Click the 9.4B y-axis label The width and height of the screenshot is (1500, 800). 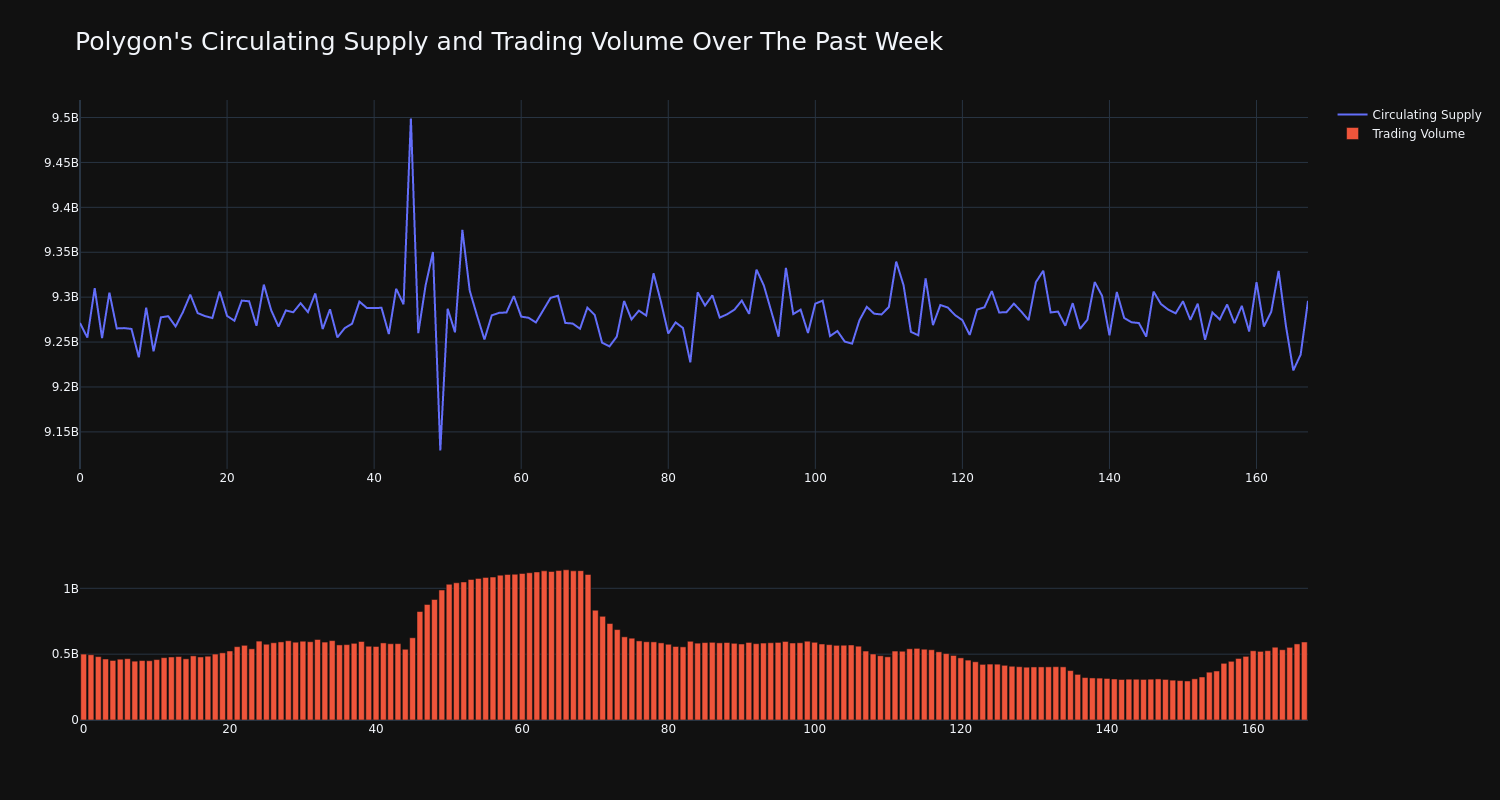(x=65, y=208)
